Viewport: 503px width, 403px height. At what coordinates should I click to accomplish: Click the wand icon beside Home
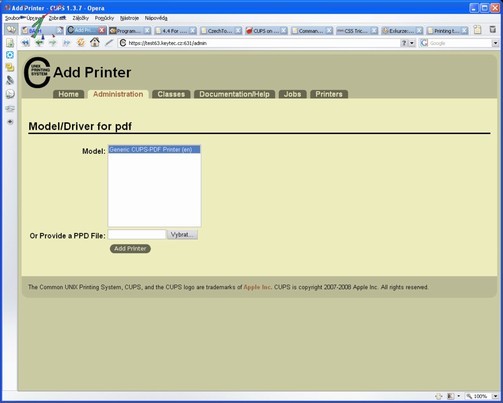109,43
